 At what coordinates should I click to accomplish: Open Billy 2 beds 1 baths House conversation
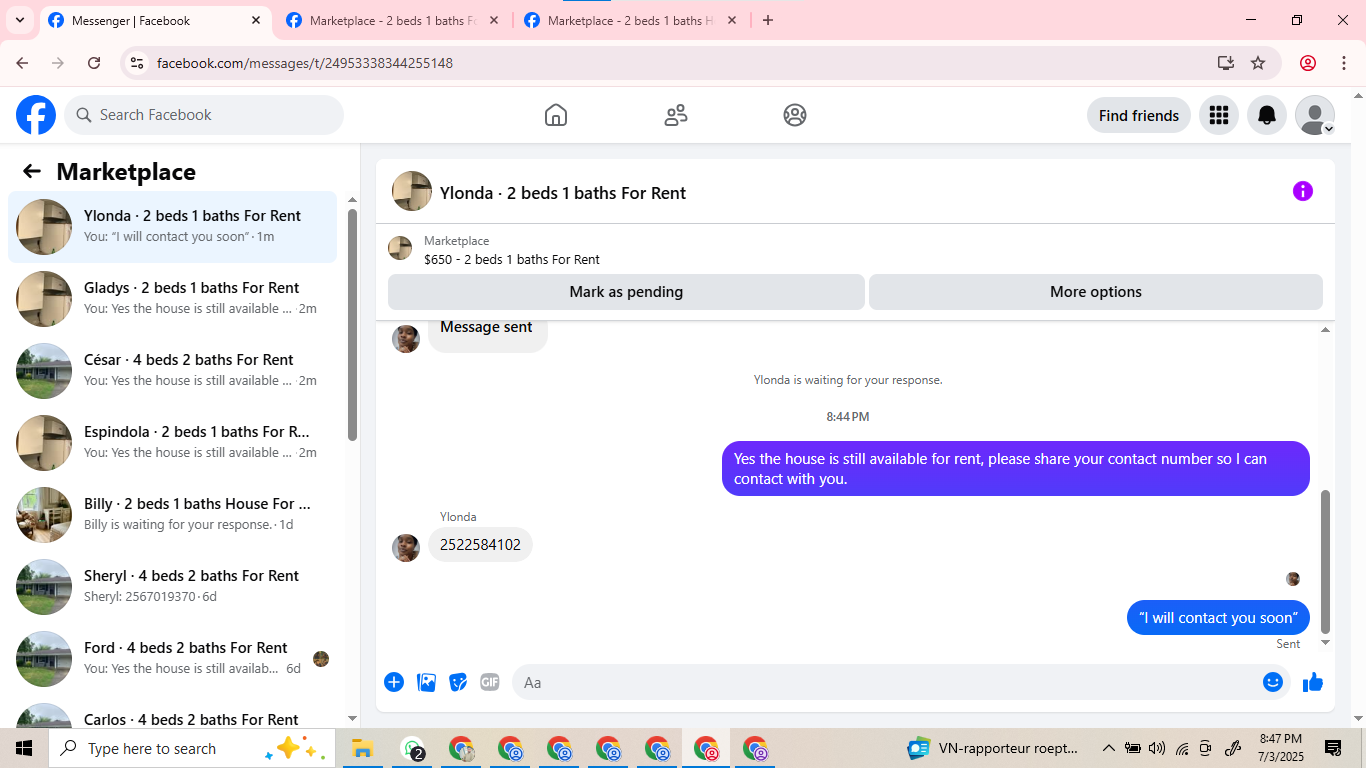tap(173, 515)
